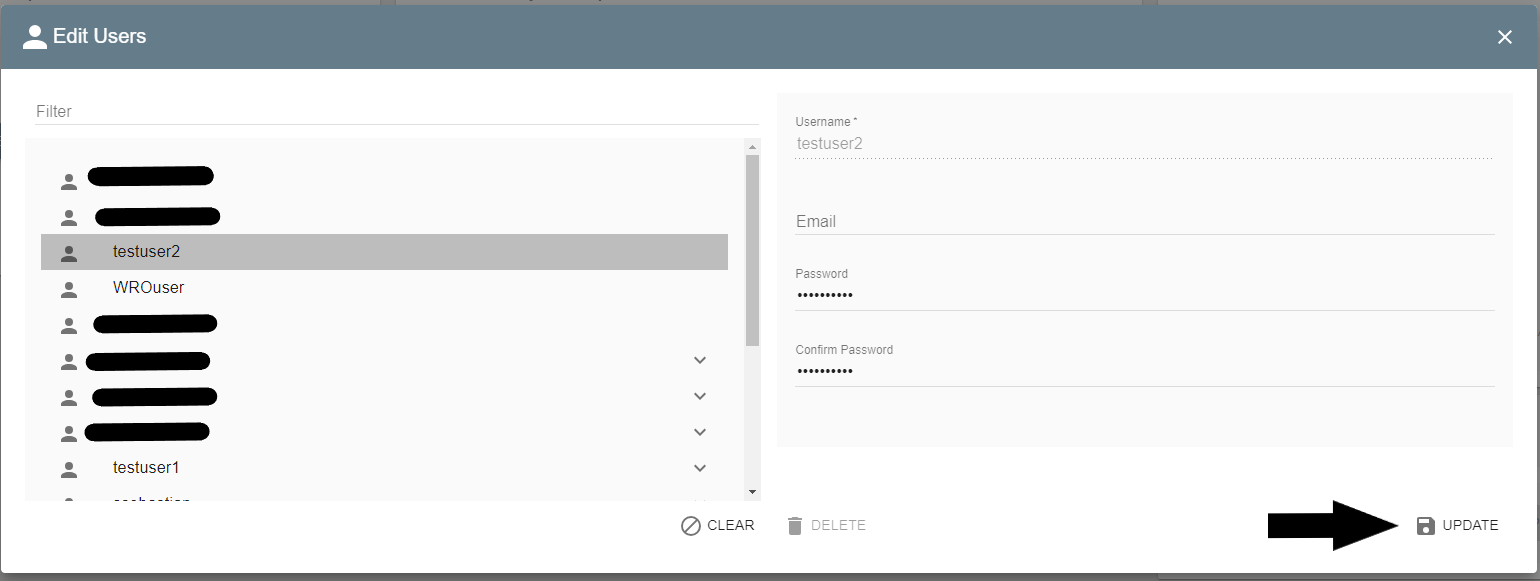The image size is (1540, 581).
Task: Expand the first chevron in the user list
Action: 700,360
